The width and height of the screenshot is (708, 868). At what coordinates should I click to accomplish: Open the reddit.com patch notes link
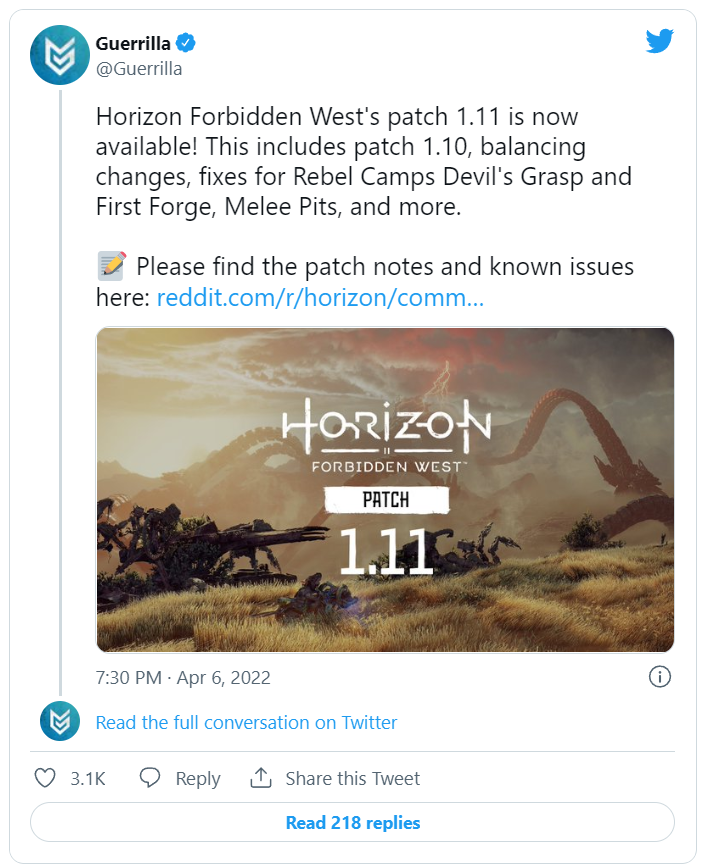pyautogui.click(x=320, y=299)
